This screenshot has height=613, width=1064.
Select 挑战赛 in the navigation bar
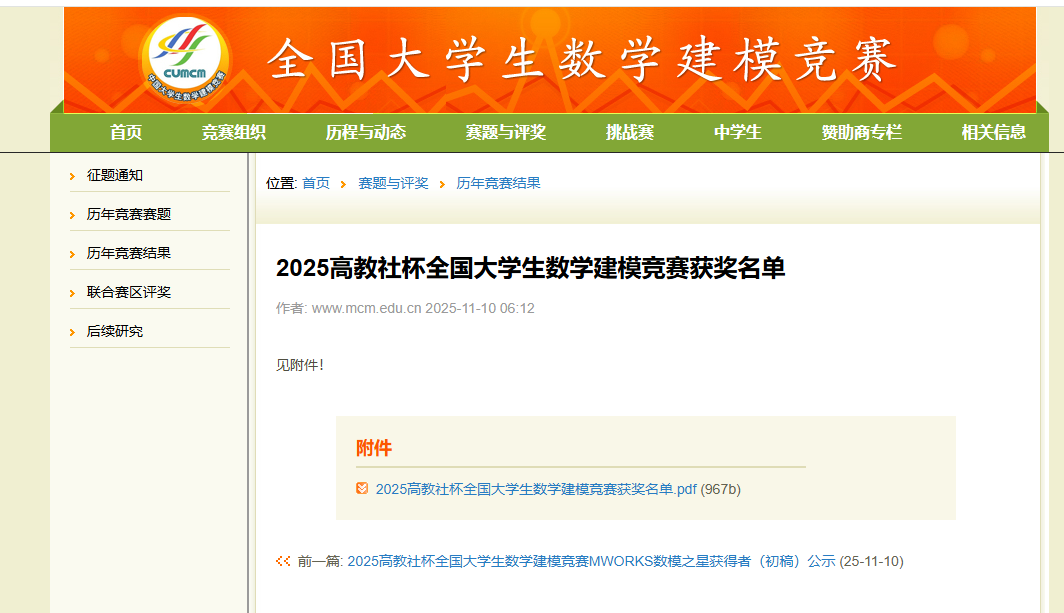tap(630, 132)
